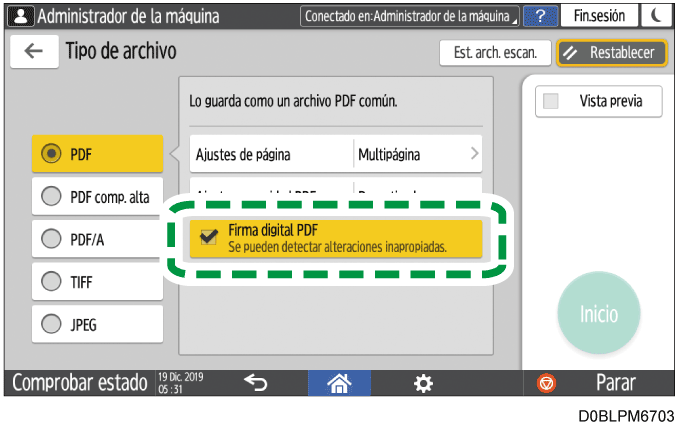Image resolution: width=679 pixels, height=427 pixels.
Task: Open the Conectado en login status dropdown
Action: [x=410, y=16]
